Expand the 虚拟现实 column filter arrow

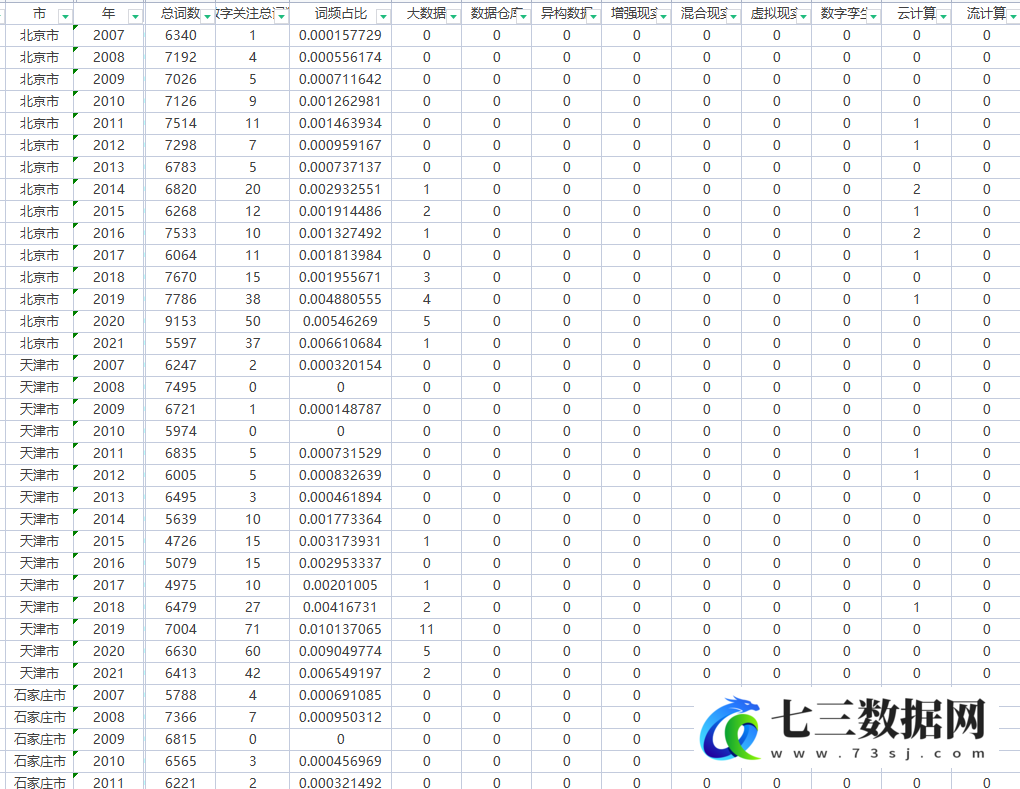click(803, 16)
